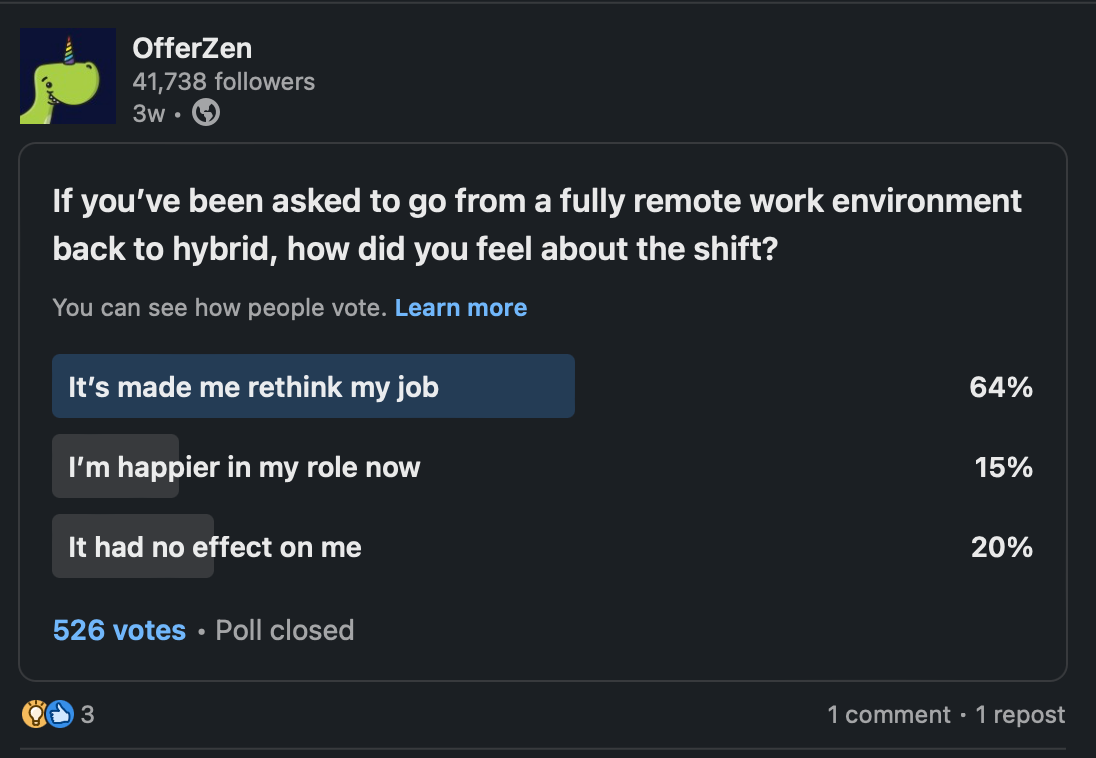Screen dimensions: 1096x758
Task: Open the reactions count showing 3
Action: 88,714
